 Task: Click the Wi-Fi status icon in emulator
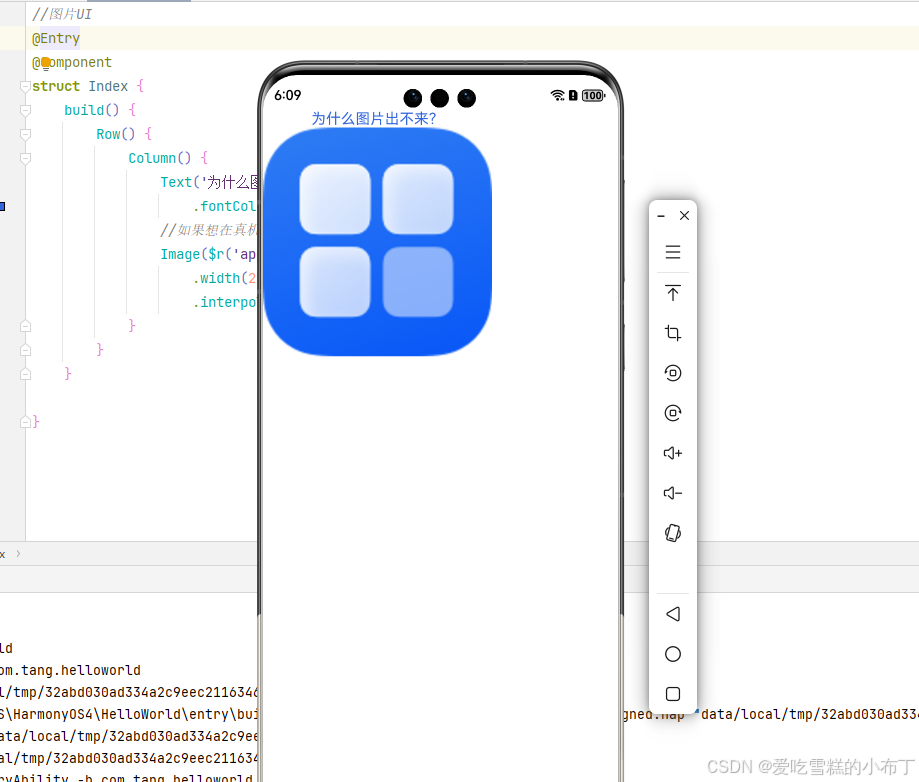pyautogui.click(x=557, y=96)
